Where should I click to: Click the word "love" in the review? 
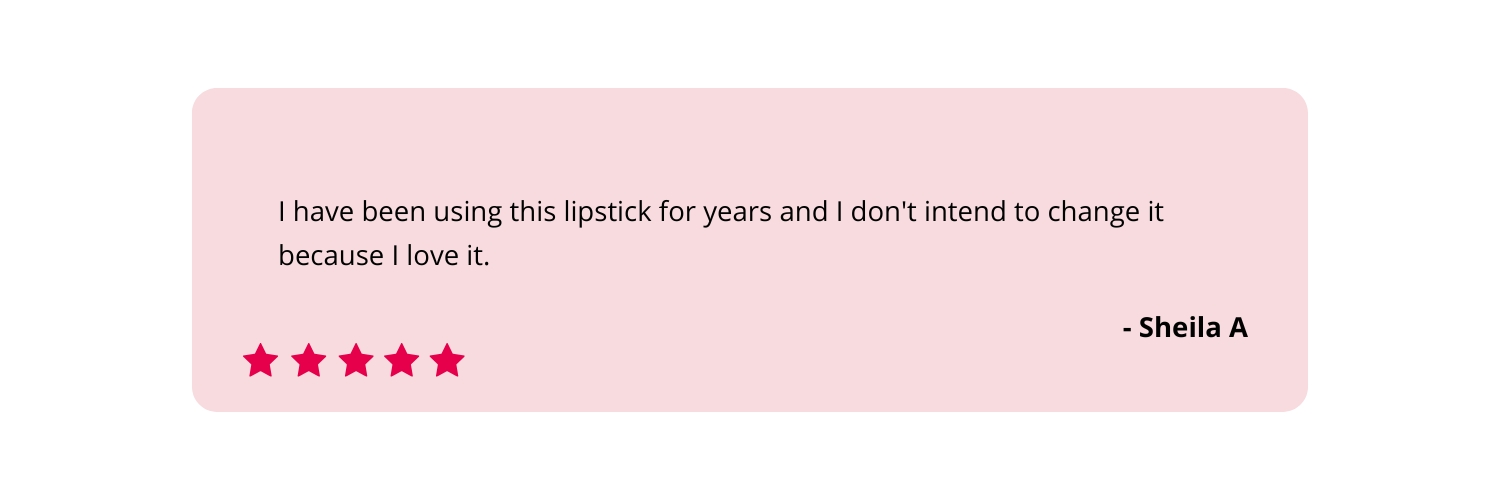tap(430, 256)
